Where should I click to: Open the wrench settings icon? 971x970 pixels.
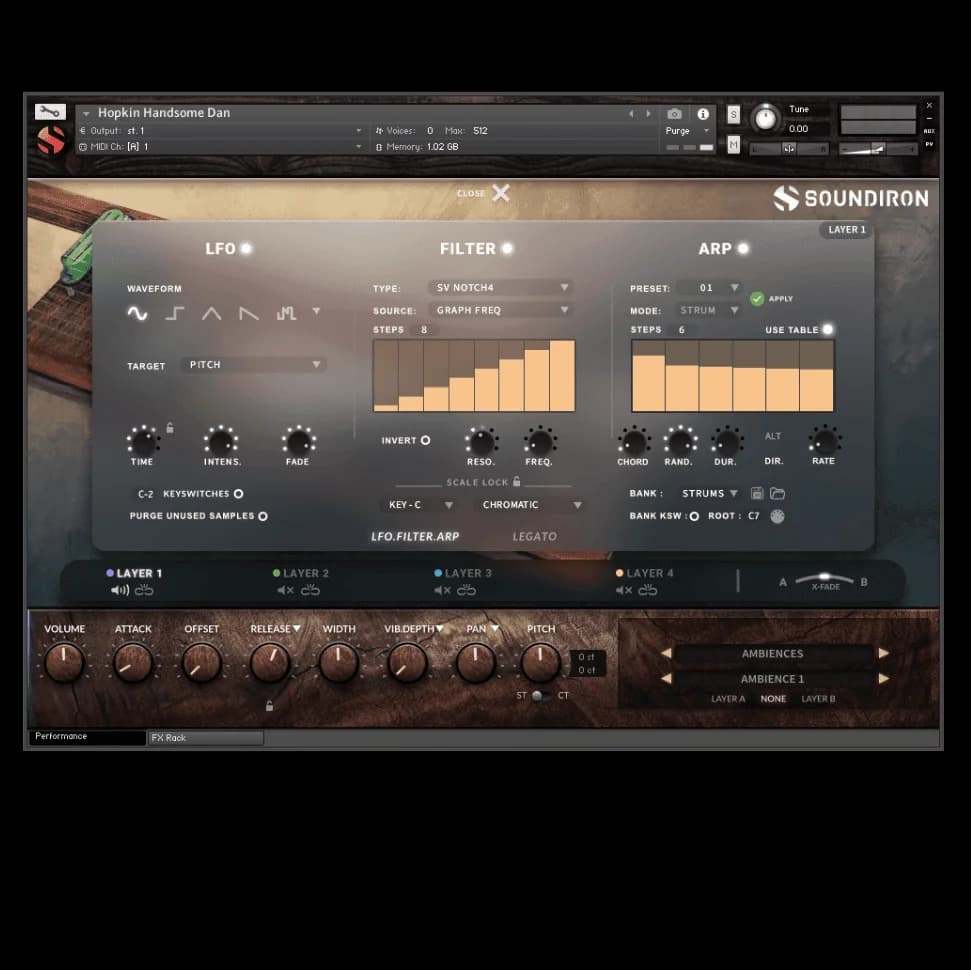click(50, 112)
